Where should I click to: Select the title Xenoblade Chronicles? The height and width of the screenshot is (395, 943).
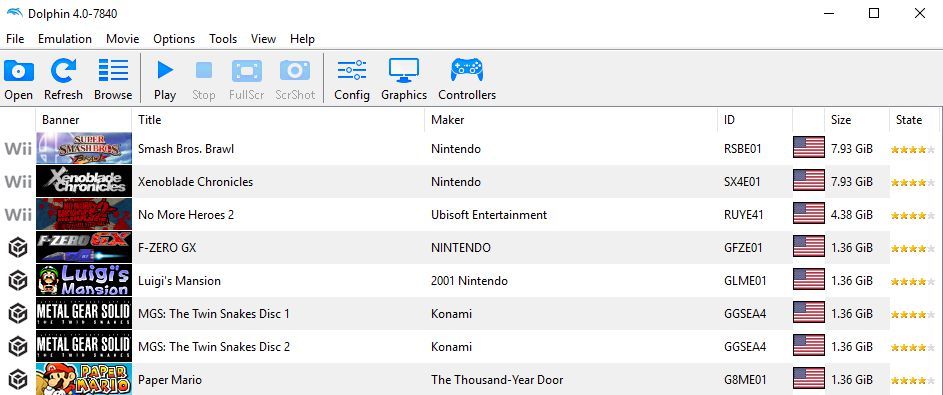pos(195,182)
